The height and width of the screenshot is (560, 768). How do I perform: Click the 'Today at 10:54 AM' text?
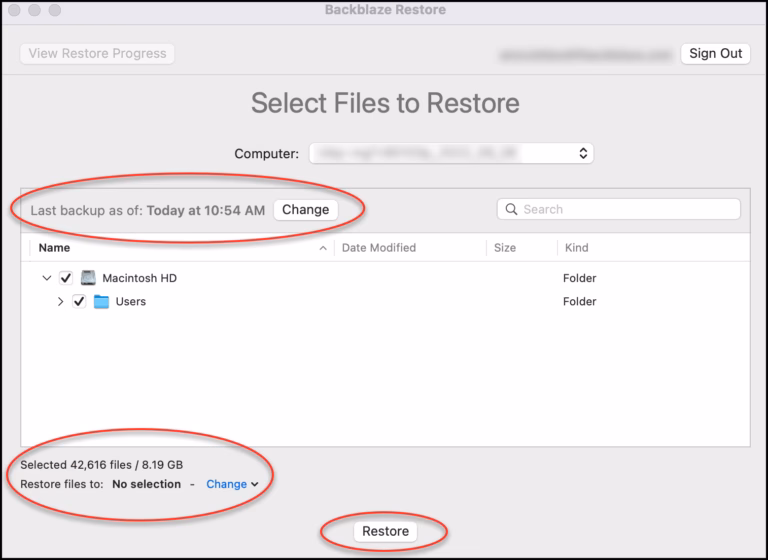pos(206,210)
